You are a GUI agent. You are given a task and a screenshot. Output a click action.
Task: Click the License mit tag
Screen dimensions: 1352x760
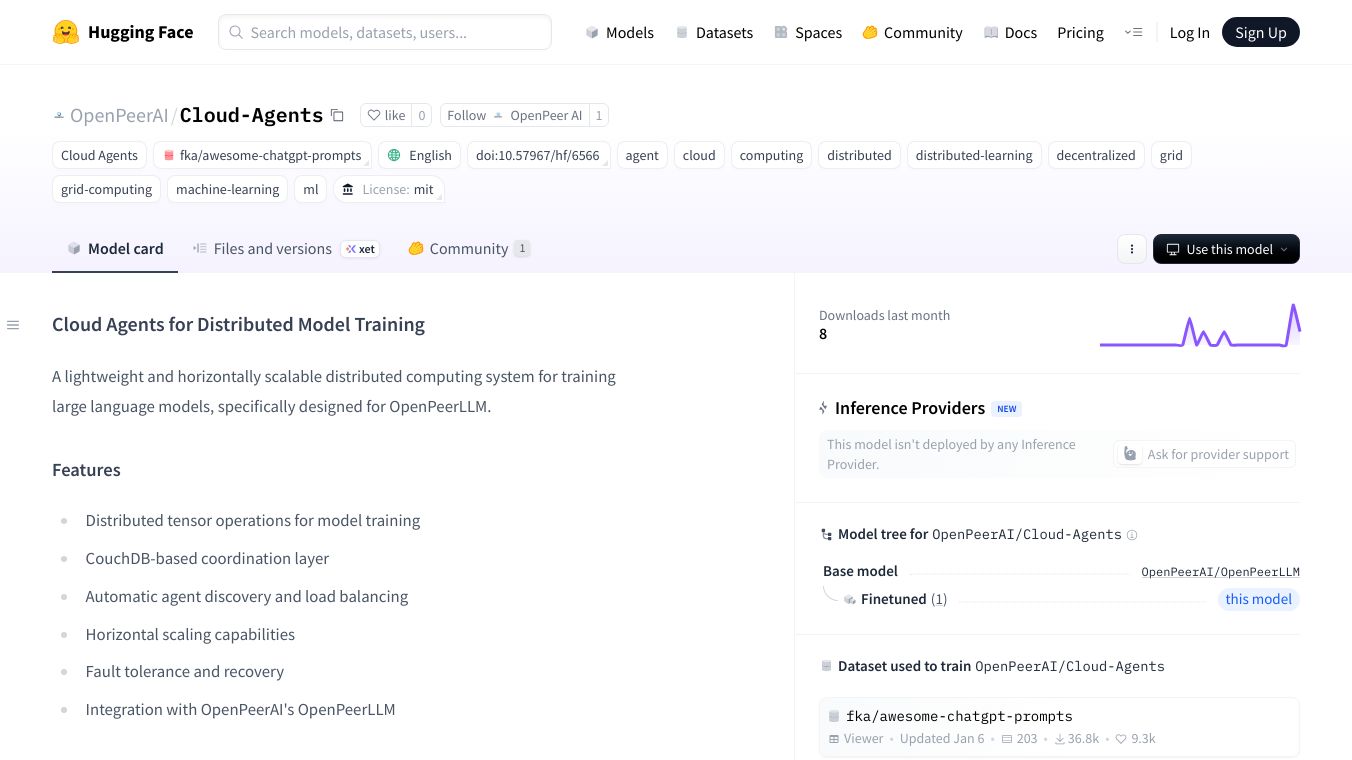click(388, 189)
